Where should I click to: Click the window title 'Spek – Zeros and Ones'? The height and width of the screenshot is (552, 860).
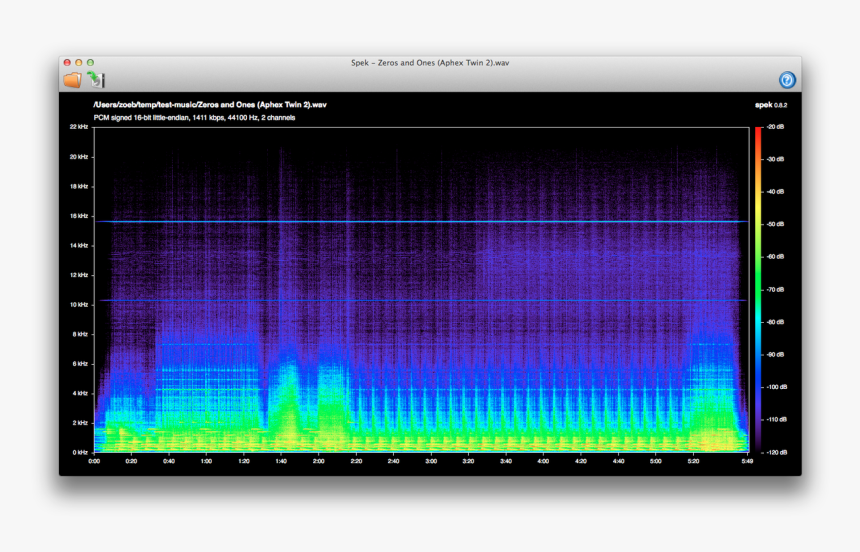pyautogui.click(x=430, y=63)
